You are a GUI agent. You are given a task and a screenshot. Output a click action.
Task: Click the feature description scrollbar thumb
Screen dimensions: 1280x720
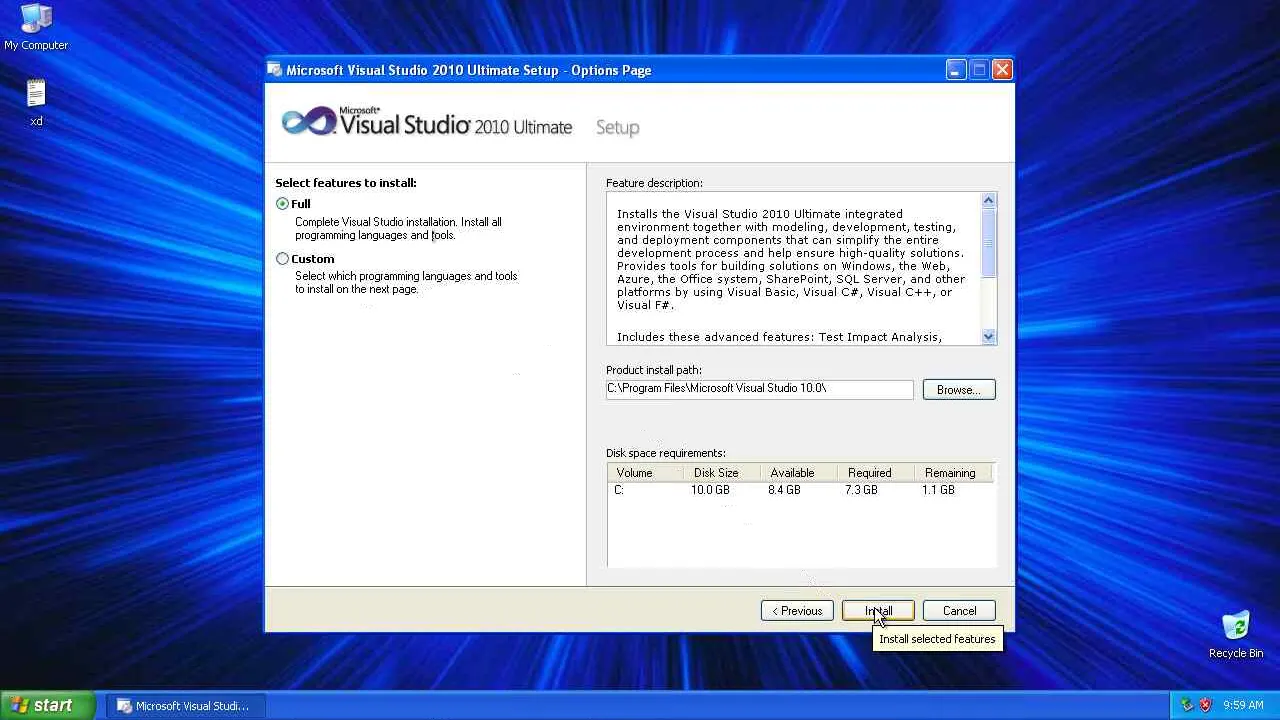[989, 243]
